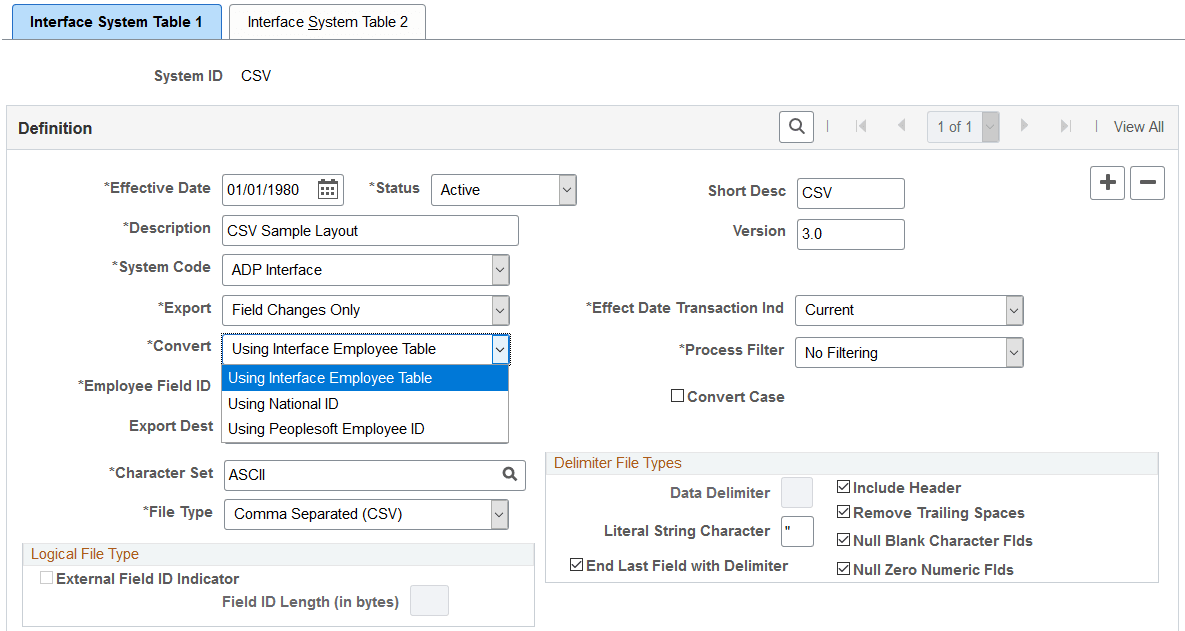Disable End Last Field with Delimiter
This screenshot has height=631, width=1185.
tap(577, 564)
